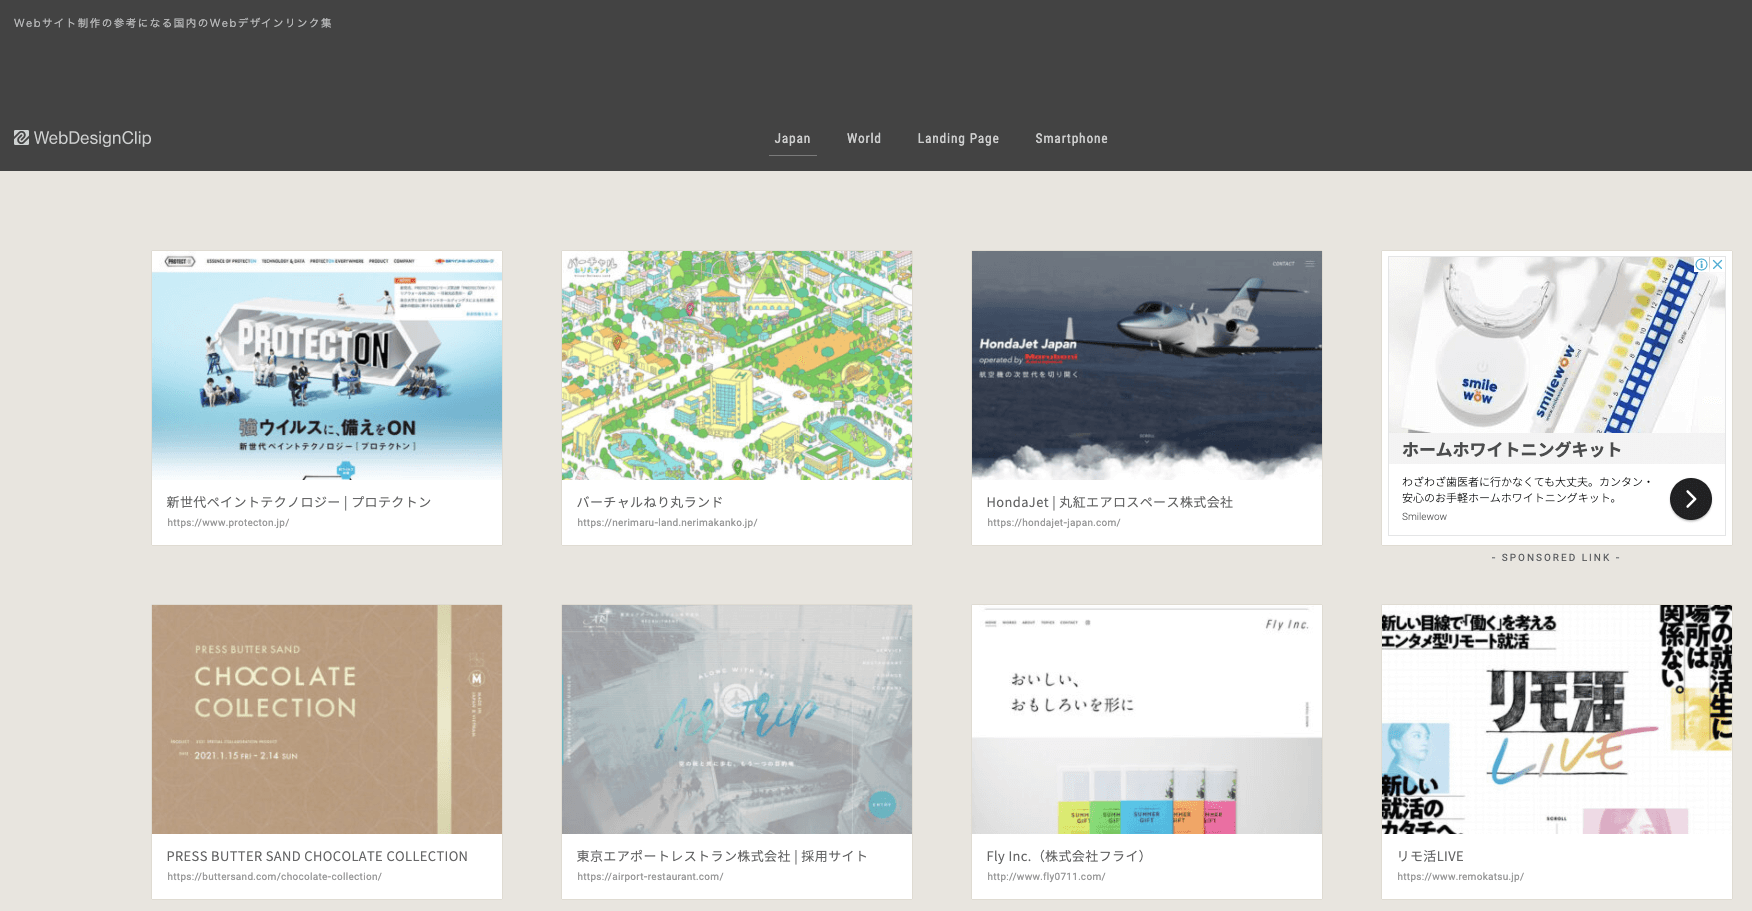Click the ホームホワイトニングキット ad headline
This screenshot has width=1752, height=911.
pyautogui.click(x=1511, y=450)
